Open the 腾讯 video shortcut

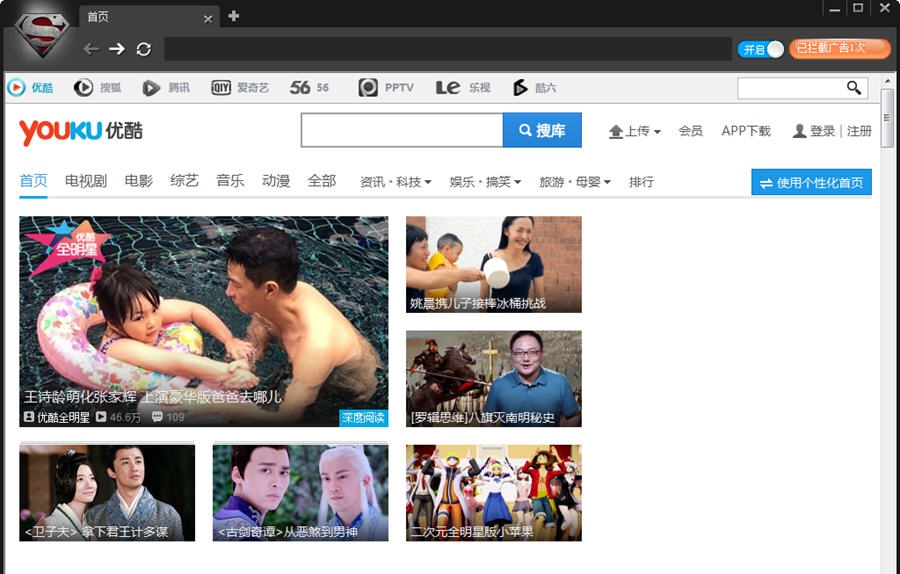pyautogui.click(x=166, y=87)
